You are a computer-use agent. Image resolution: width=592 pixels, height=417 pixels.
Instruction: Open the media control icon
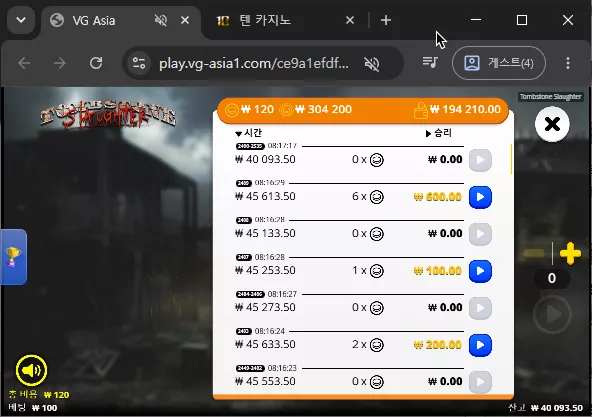pos(430,62)
